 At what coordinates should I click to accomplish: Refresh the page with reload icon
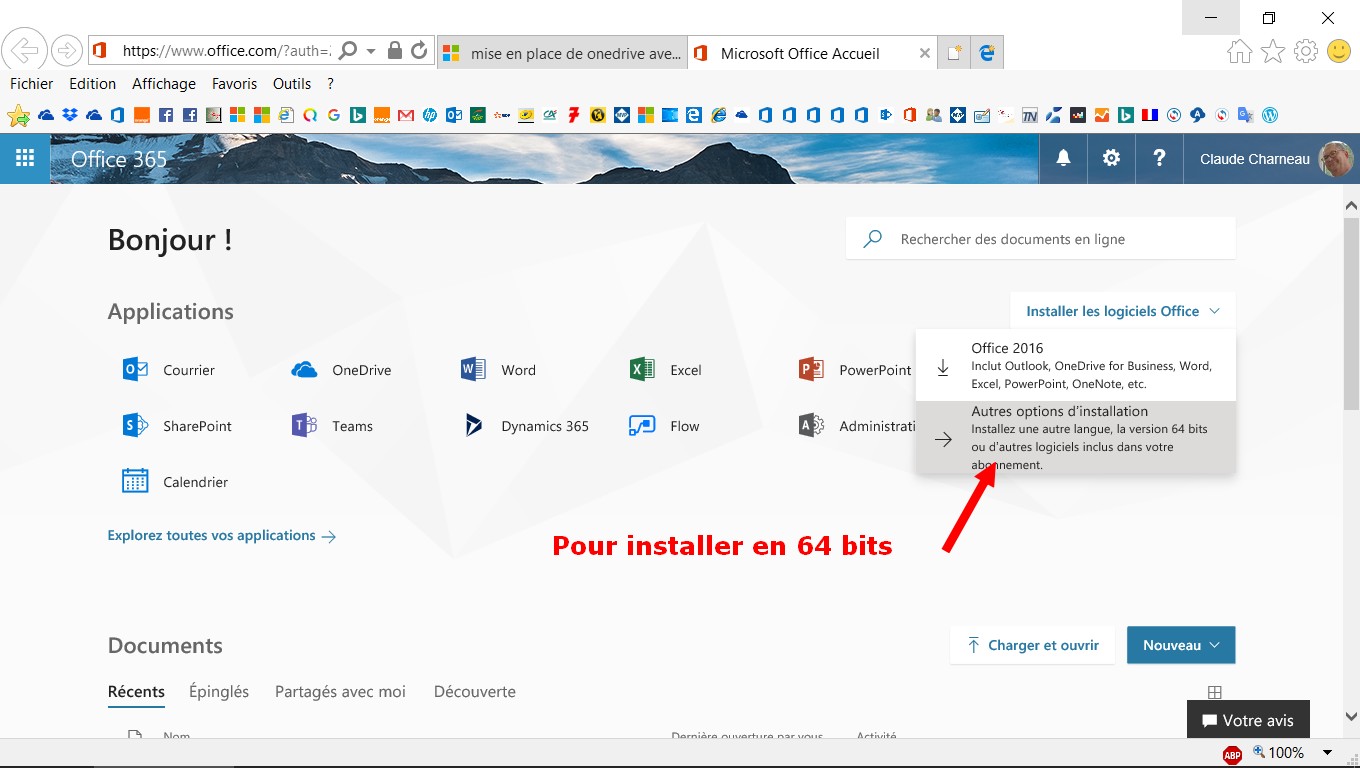pos(419,50)
